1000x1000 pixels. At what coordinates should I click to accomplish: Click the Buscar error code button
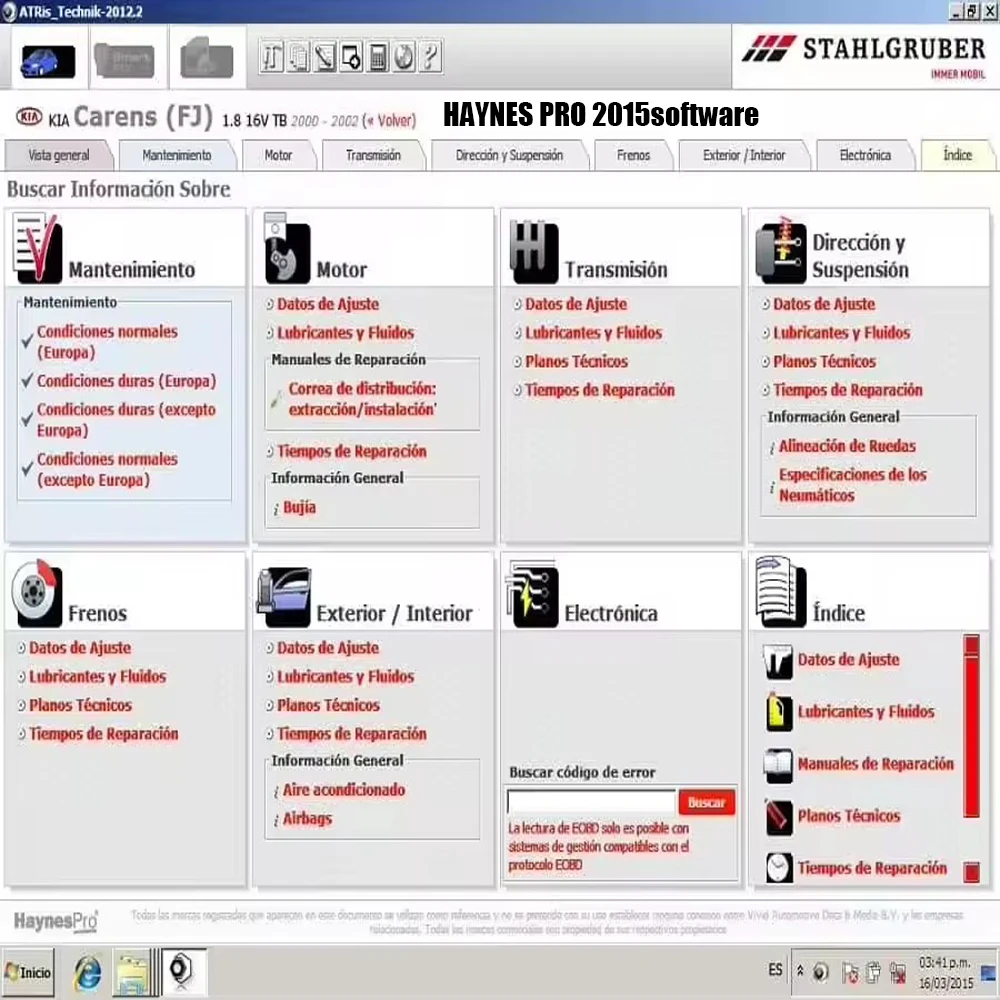707,803
